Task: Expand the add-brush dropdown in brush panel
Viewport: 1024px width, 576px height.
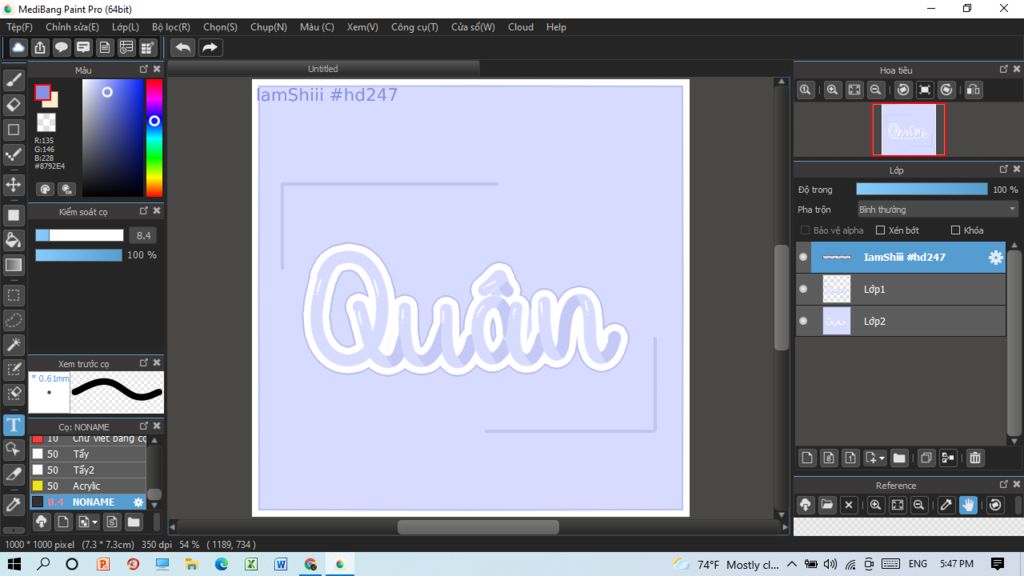Action: [x=95, y=522]
